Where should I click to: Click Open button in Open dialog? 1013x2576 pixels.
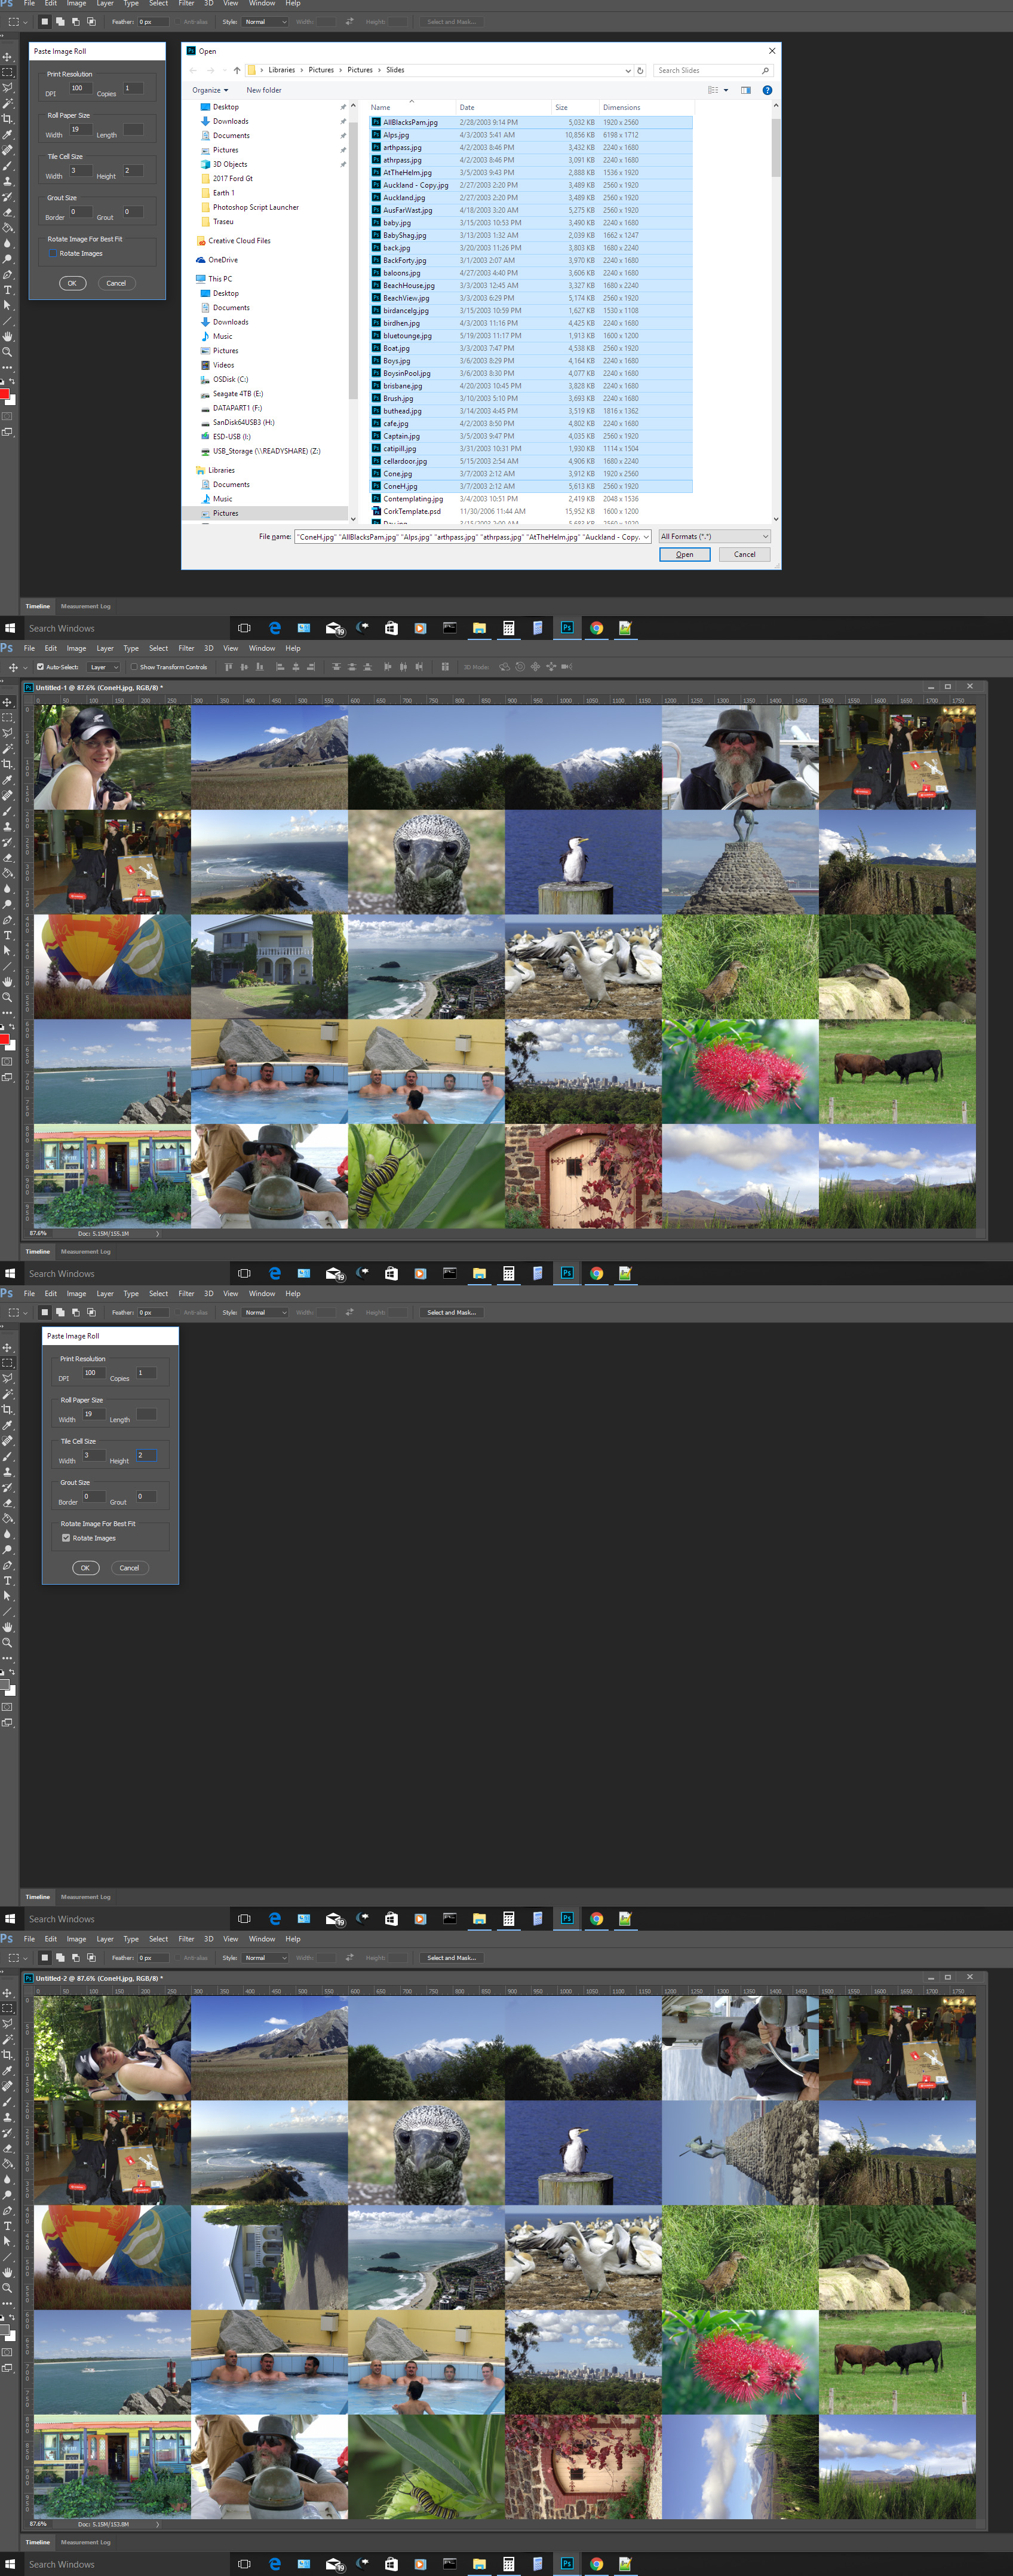click(684, 554)
